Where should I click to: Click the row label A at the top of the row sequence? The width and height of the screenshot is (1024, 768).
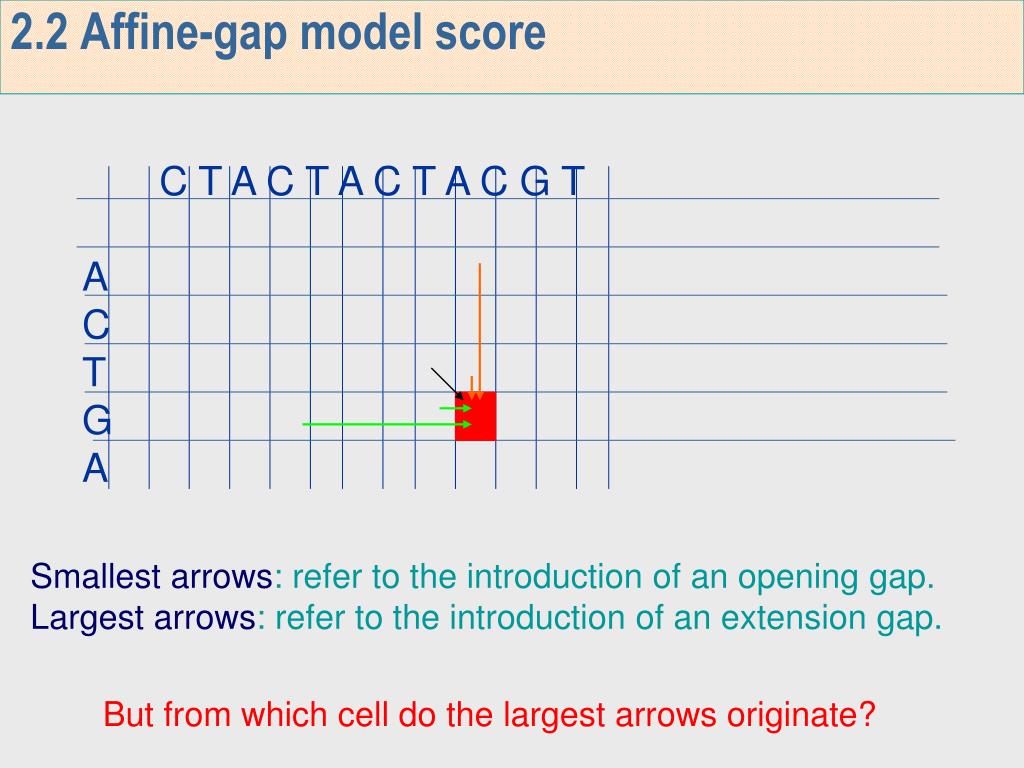tap(95, 277)
